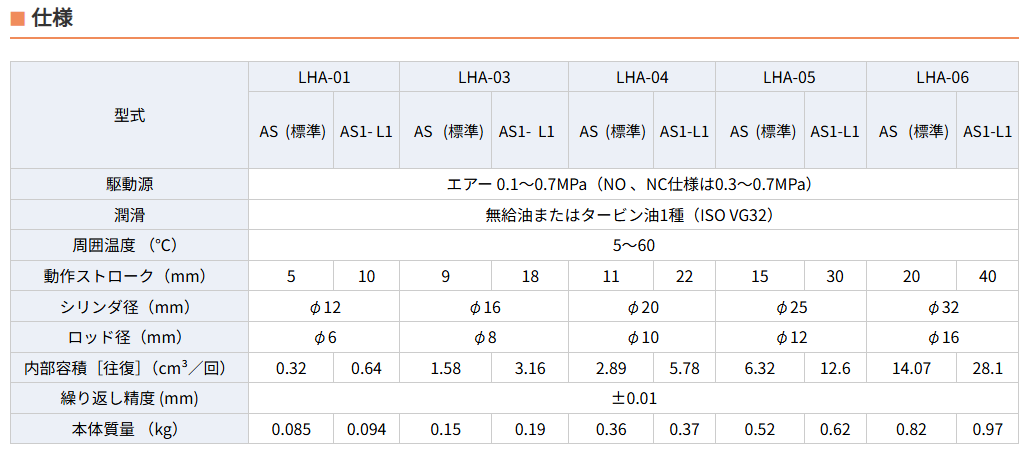This screenshot has width=1023, height=449.
Task: Click the 周囲温度 (℃) row label
Action: click(x=129, y=245)
